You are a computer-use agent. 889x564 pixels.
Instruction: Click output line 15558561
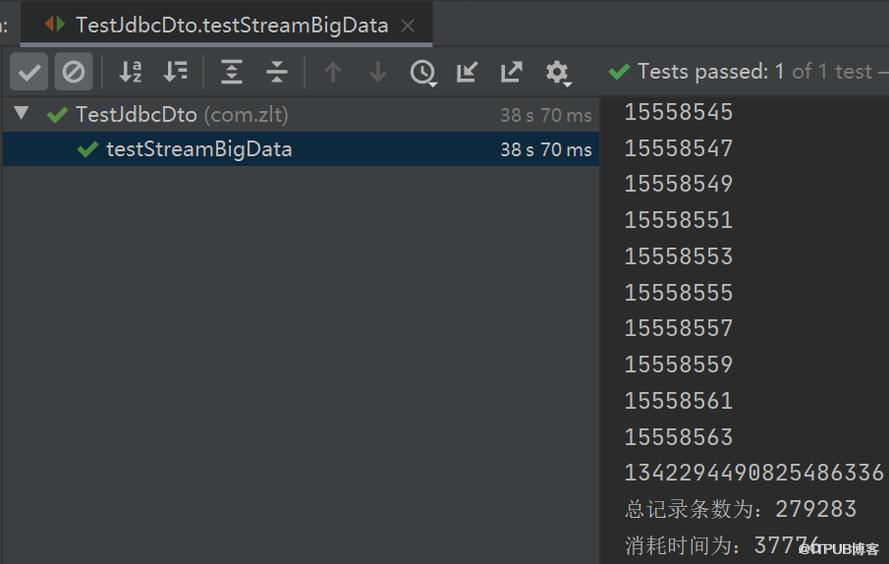(679, 401)
